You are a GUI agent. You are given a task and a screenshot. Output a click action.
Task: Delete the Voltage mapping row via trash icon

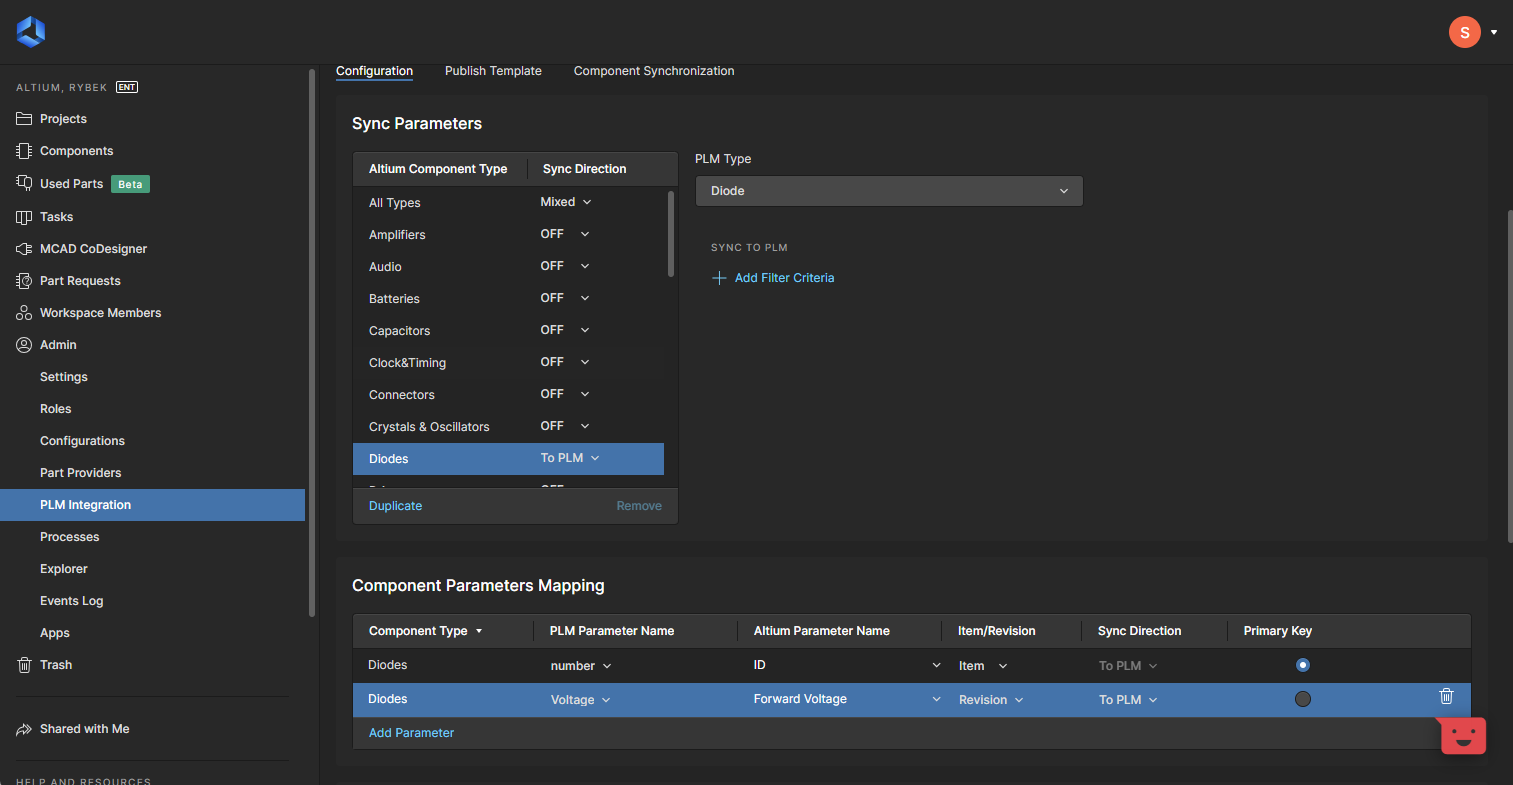(x=1446, y=696)
